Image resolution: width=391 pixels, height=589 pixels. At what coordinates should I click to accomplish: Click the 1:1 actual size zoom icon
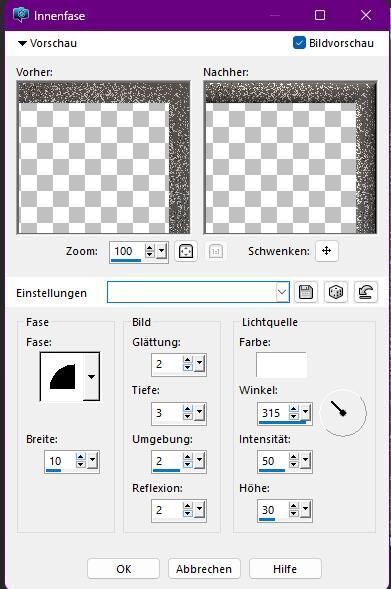point(216,251)
